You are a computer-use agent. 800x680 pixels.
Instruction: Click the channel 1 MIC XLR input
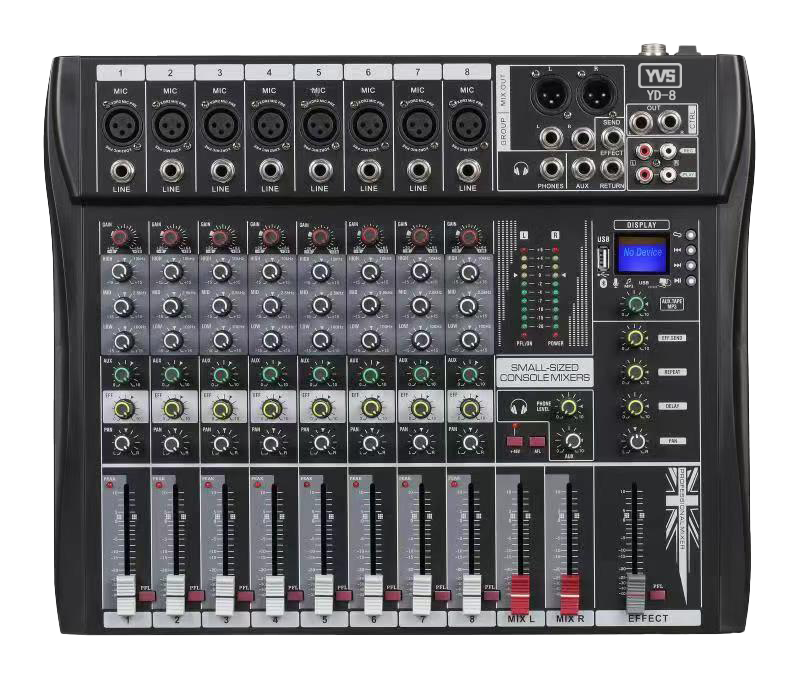122,126
